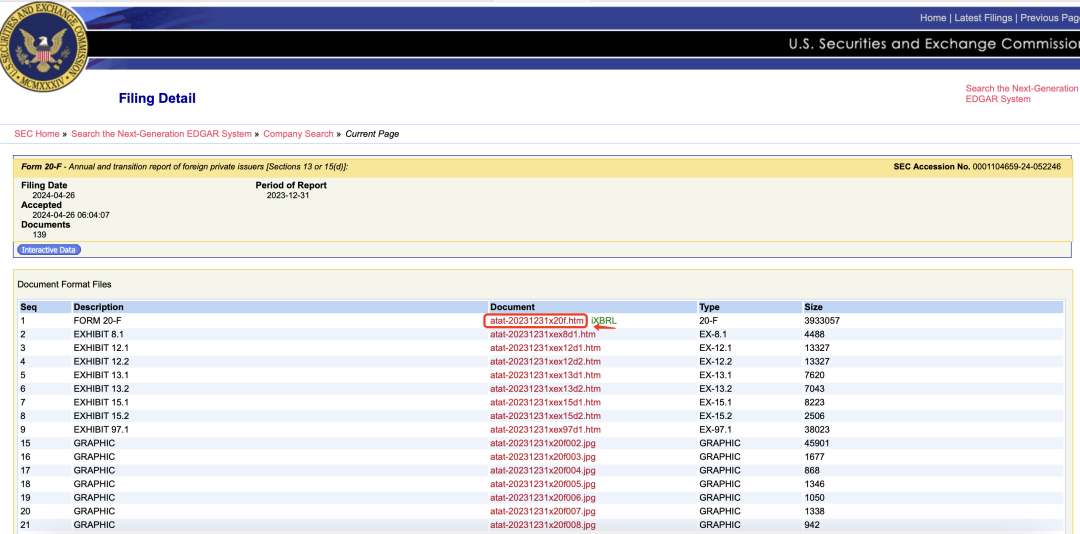
Task: Open atat-20231231xex12d2.htm exhibit file
Action: (x=545, y=362)
